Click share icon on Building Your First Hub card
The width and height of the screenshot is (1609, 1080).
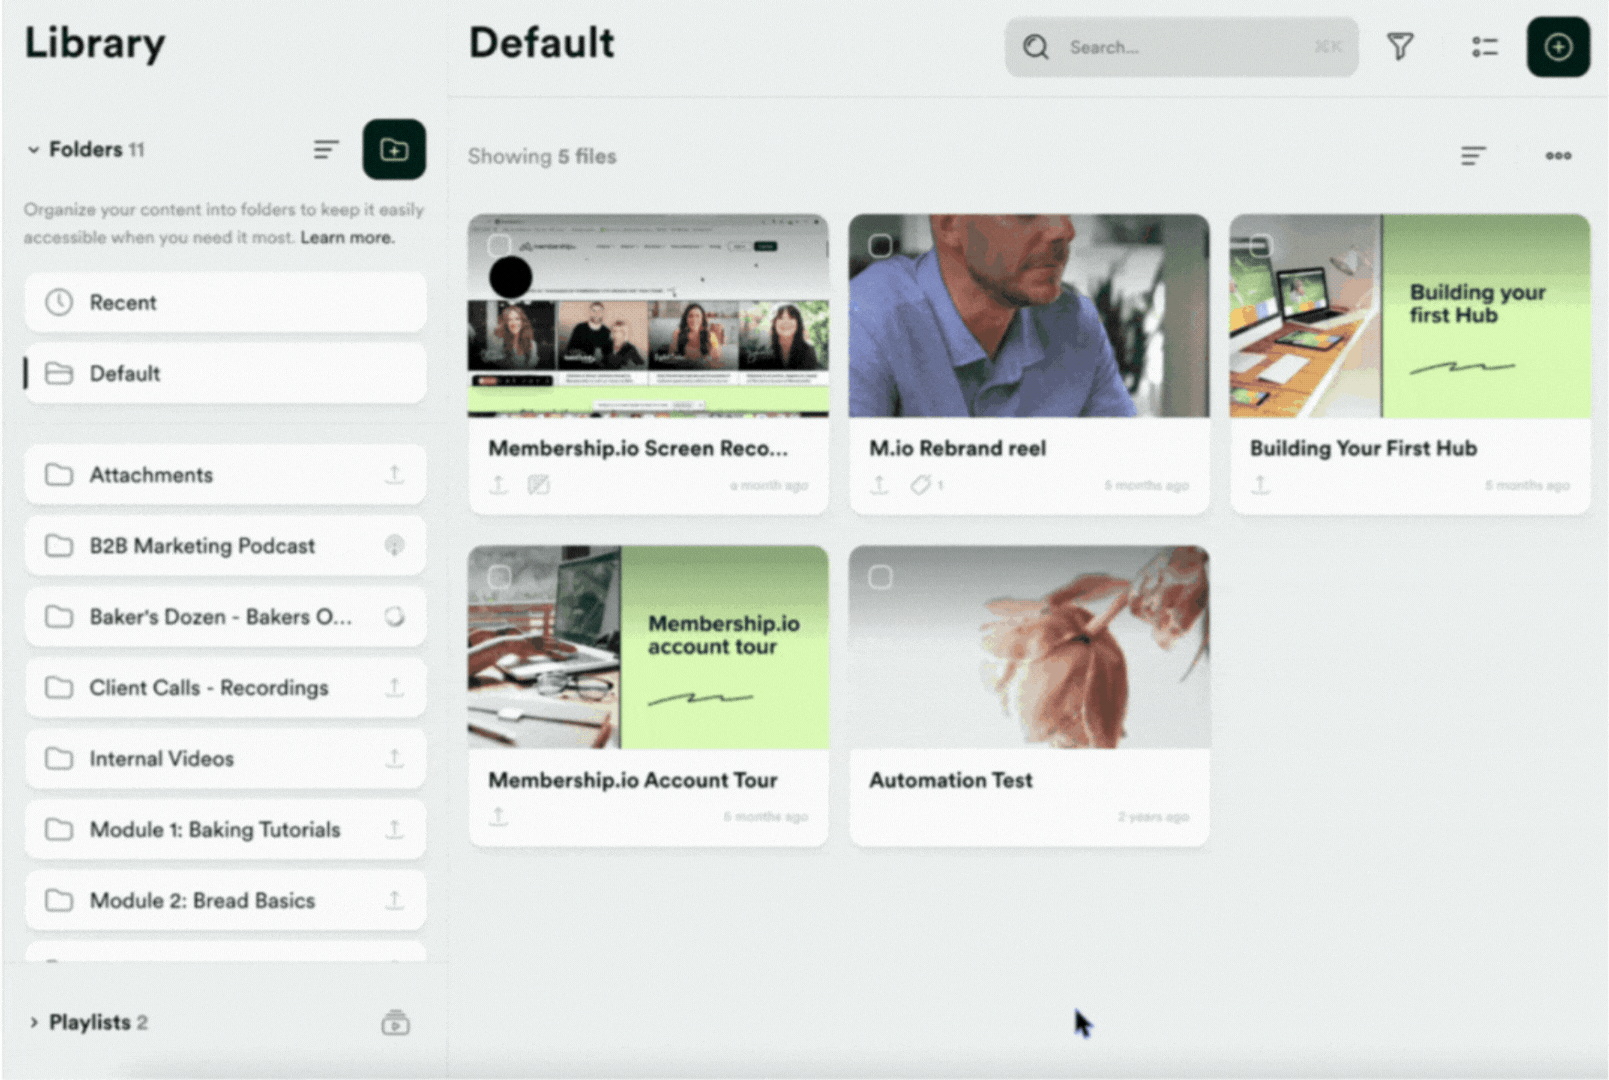[x=1260, y=485]
